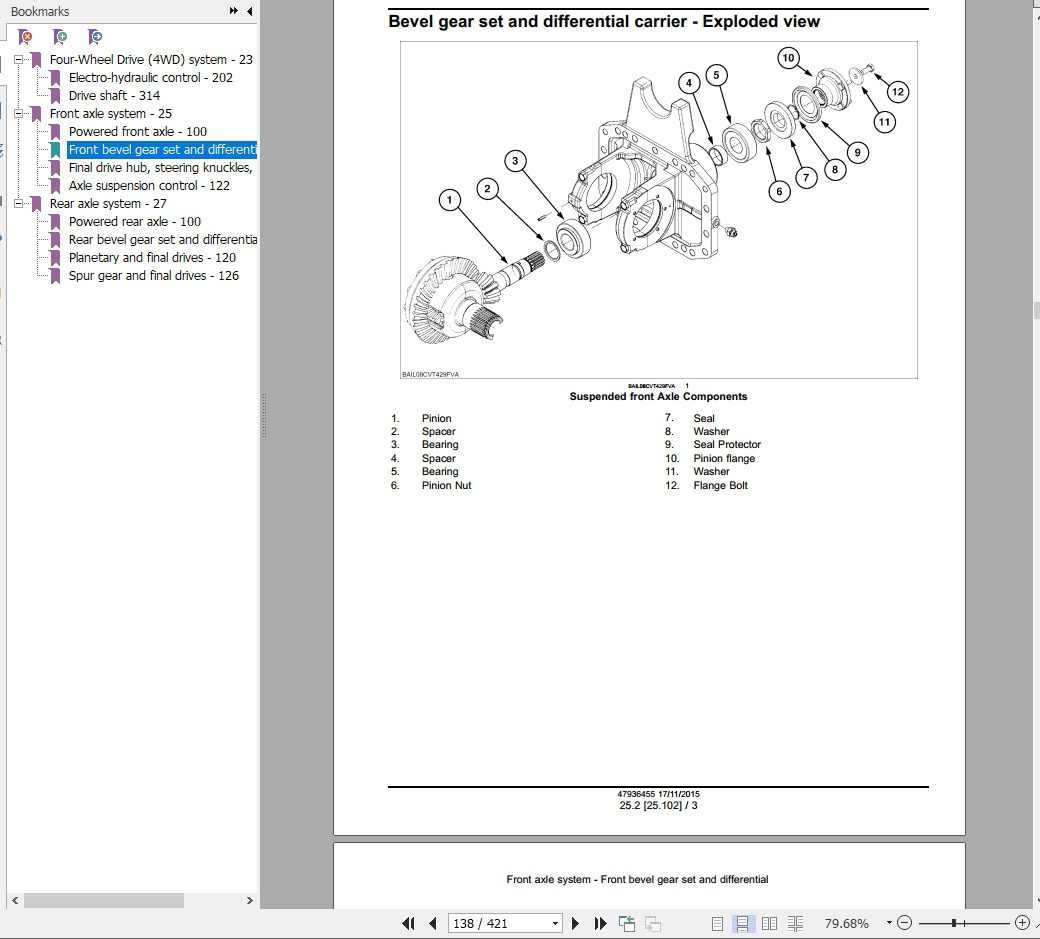Jump to the last page
Viewport: 1040px width, 939px height.
click(x=600, y=923)
